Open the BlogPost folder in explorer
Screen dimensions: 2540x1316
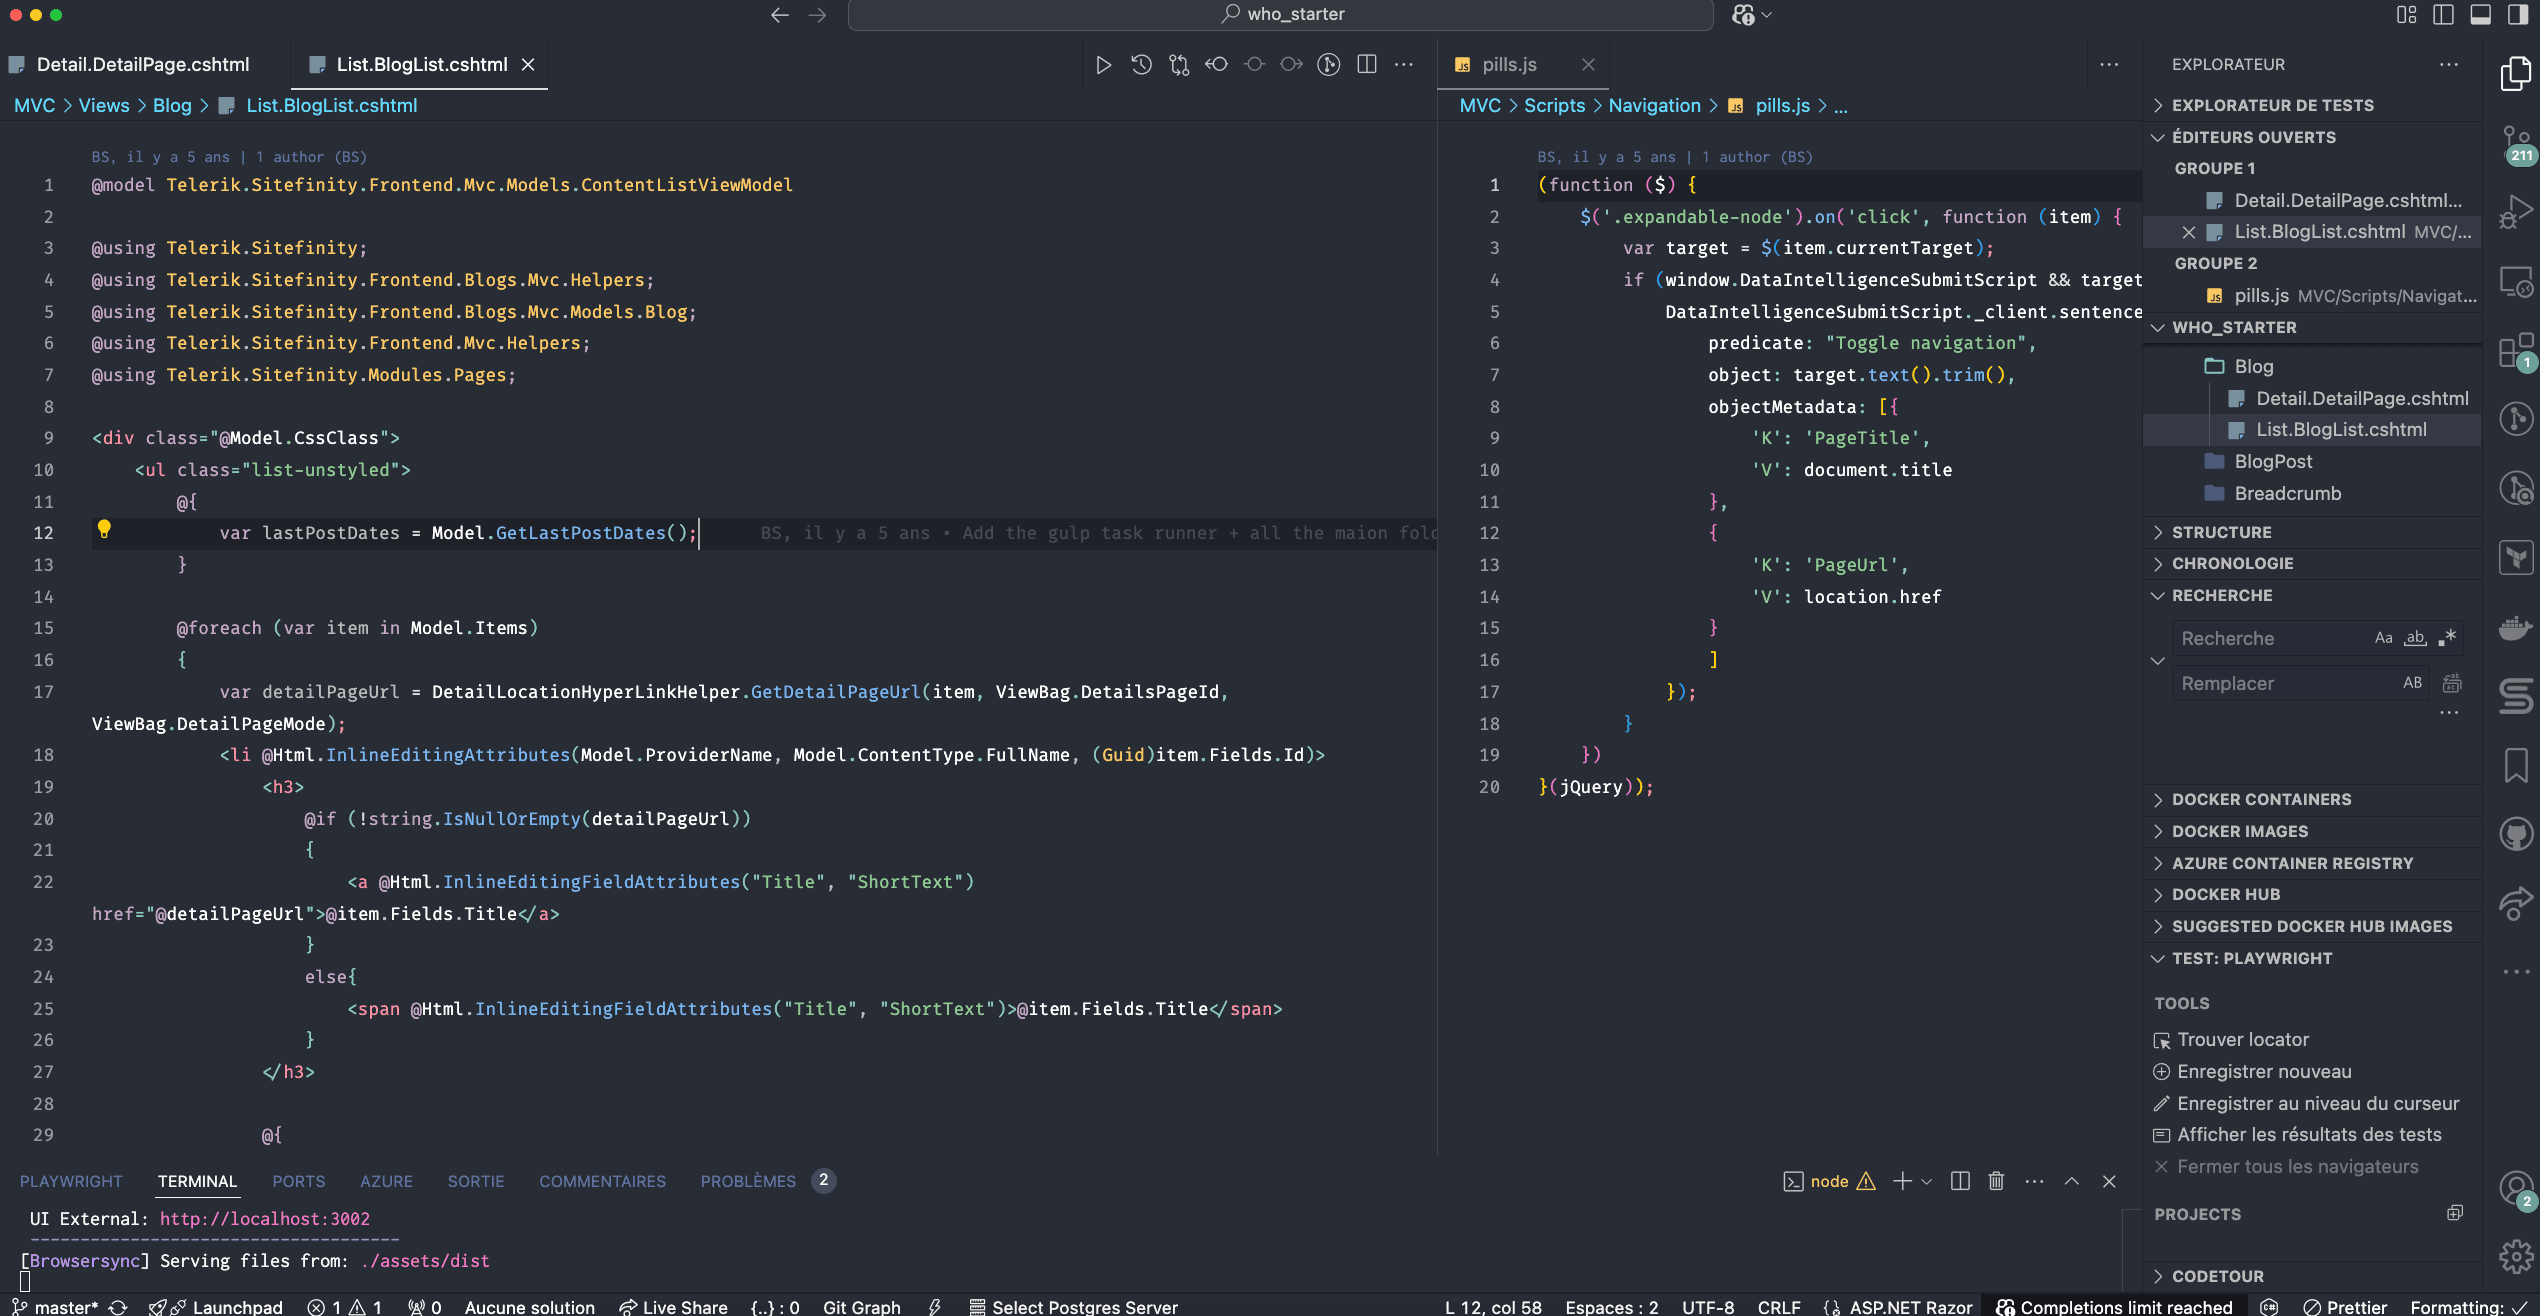[x=2272, y=461]
